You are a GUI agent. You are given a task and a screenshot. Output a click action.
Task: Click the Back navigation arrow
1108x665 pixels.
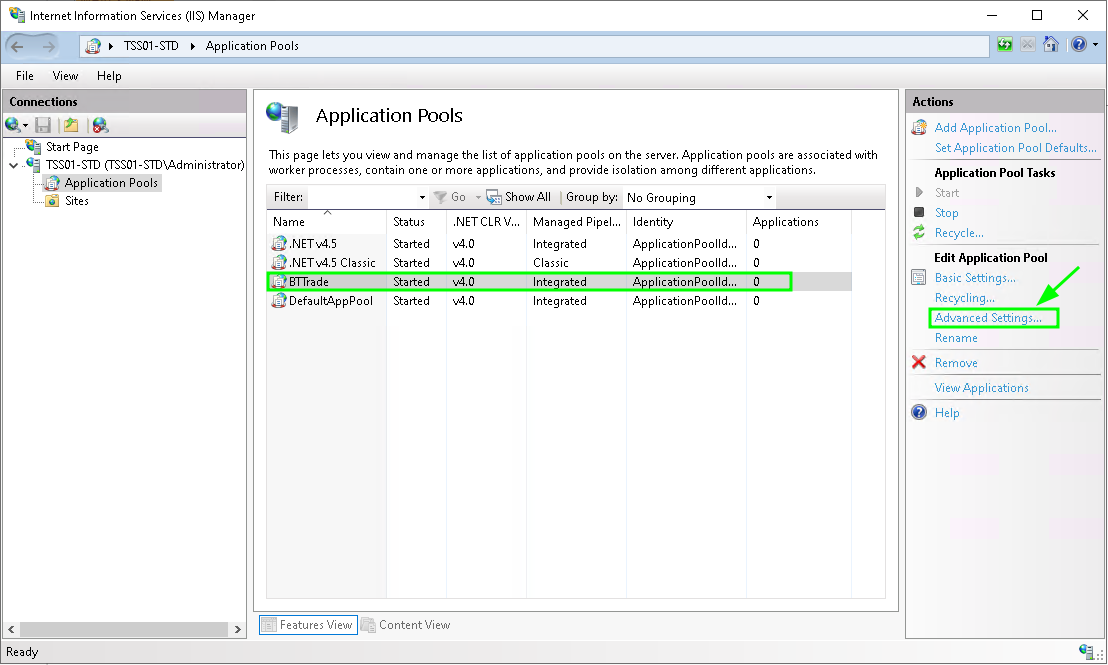click(18, 47)
